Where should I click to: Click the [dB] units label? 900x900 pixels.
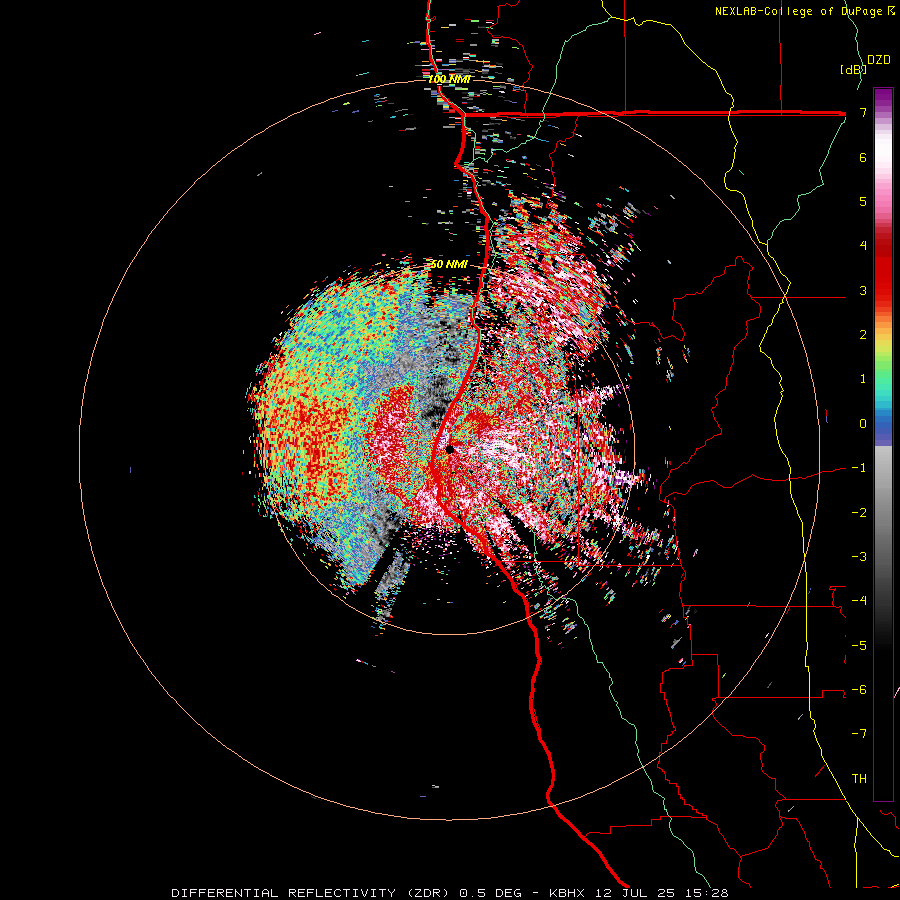[853, 69]
